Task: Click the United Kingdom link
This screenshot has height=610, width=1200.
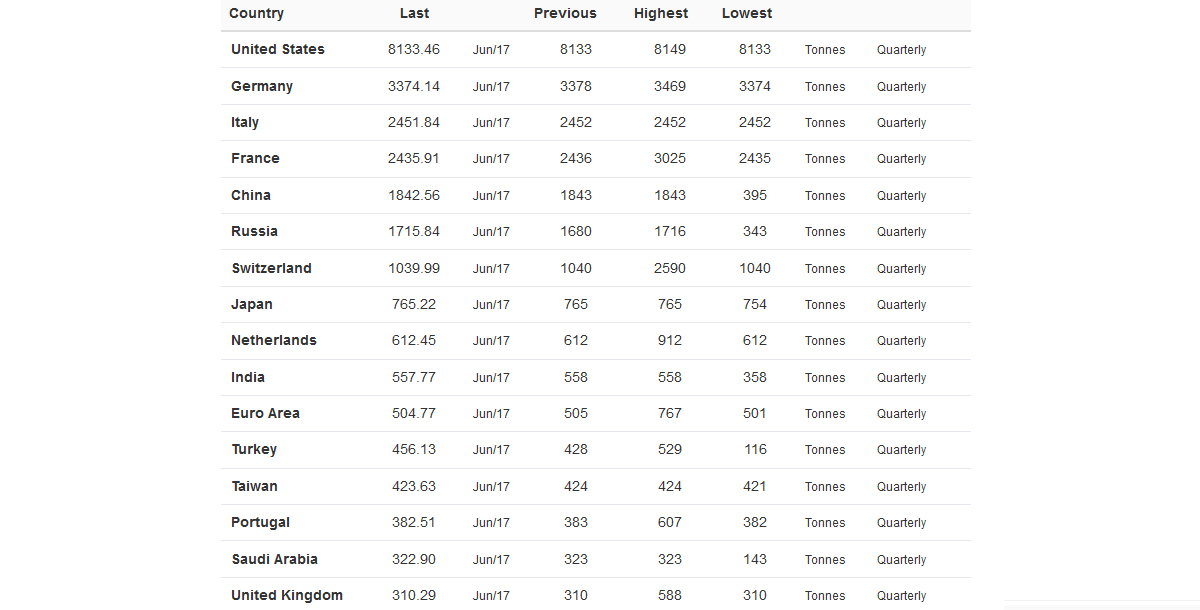Action: 287,595
